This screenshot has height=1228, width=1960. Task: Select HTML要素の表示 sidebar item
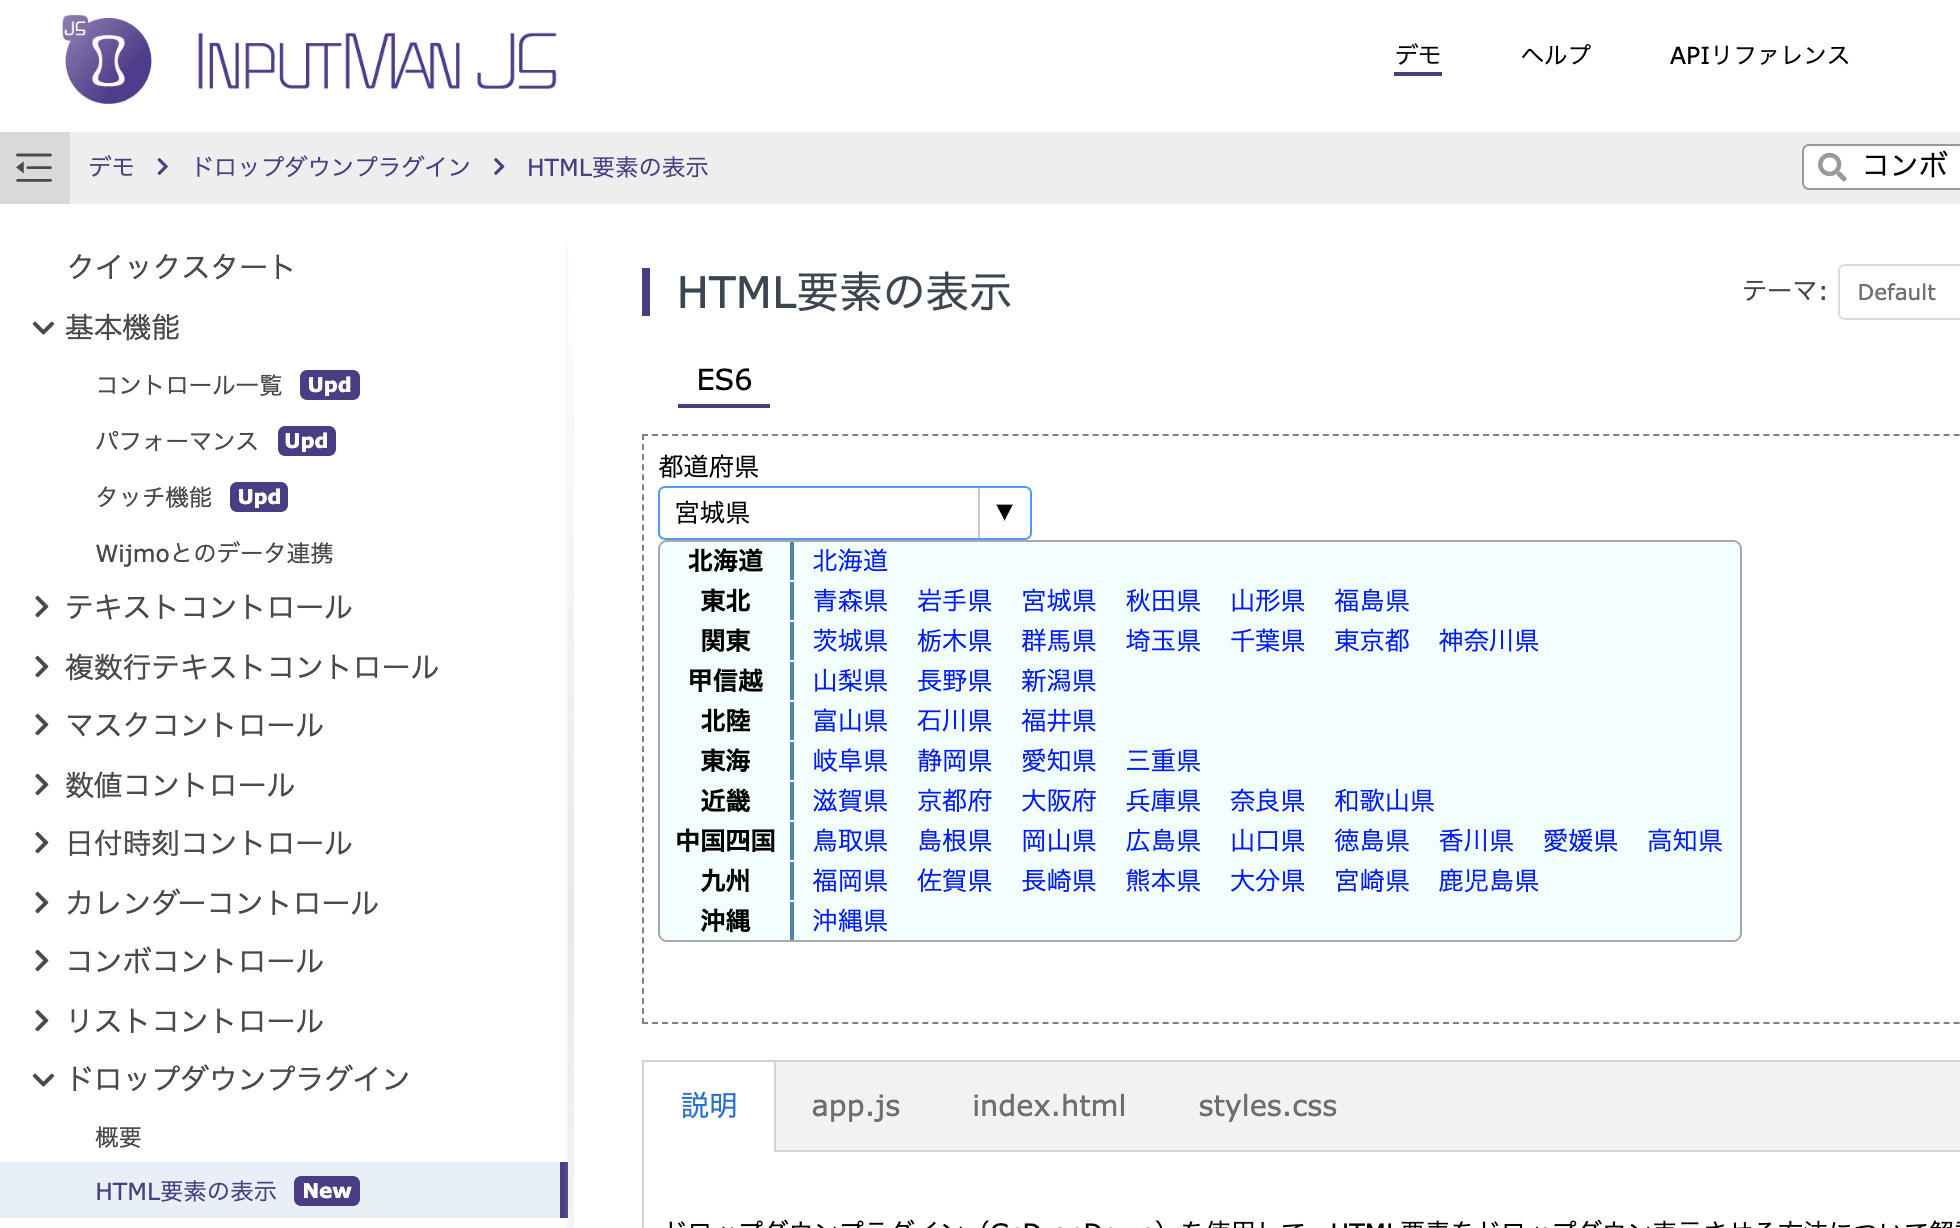point(186,1191)
